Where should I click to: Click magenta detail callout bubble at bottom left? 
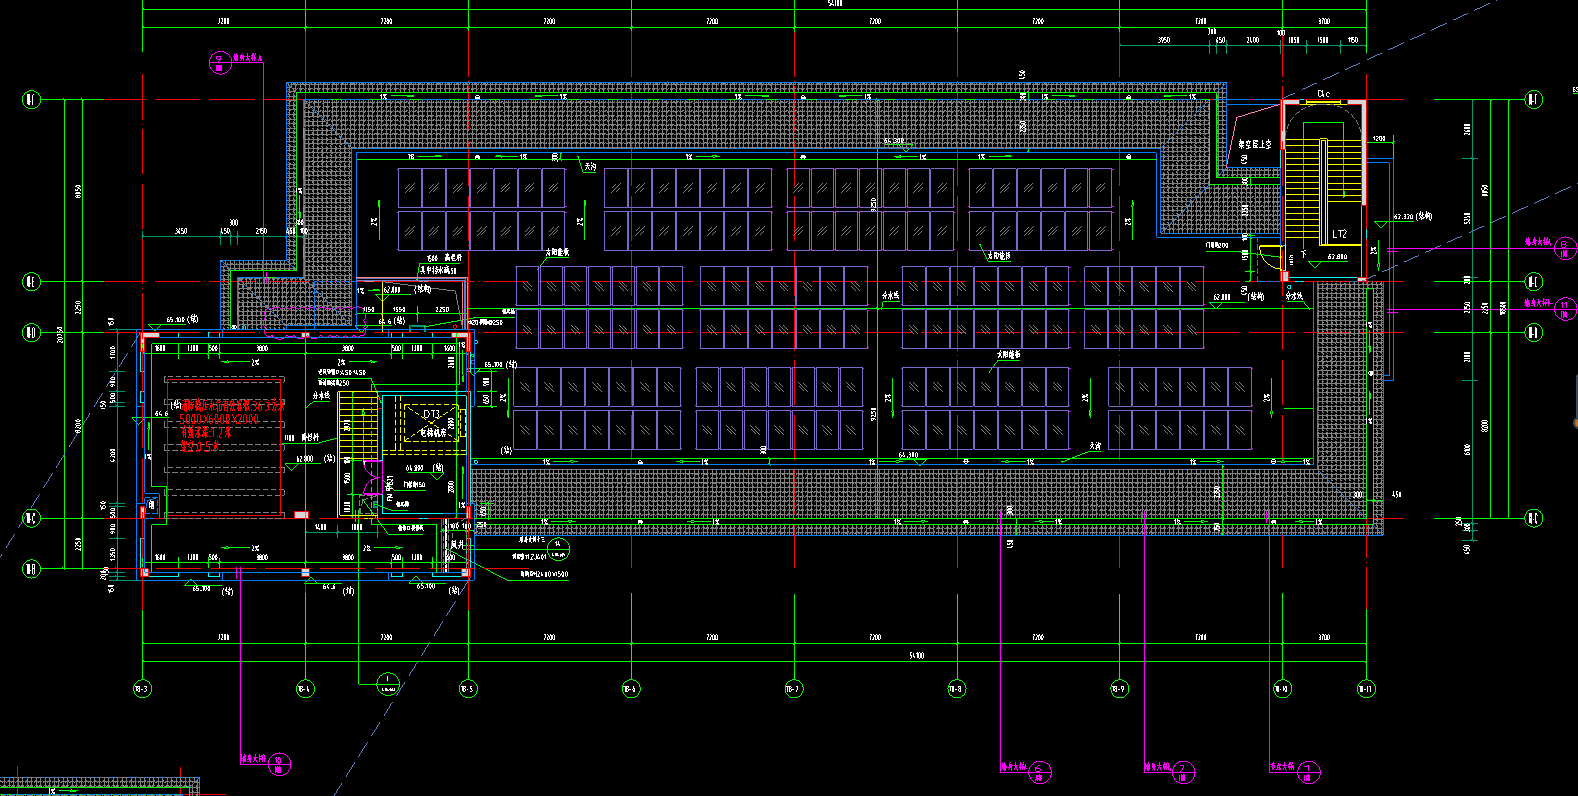(x=281, y=766)
